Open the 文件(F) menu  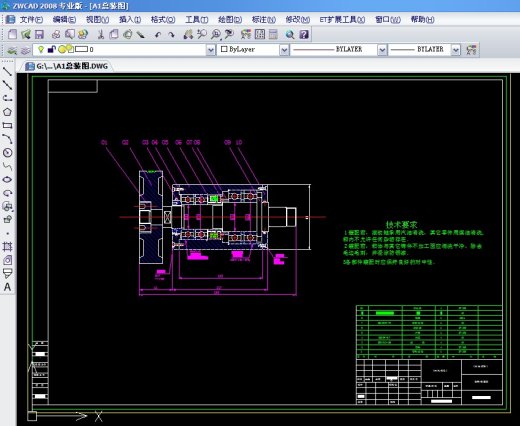pyautogui.click(x=31, y=20)
